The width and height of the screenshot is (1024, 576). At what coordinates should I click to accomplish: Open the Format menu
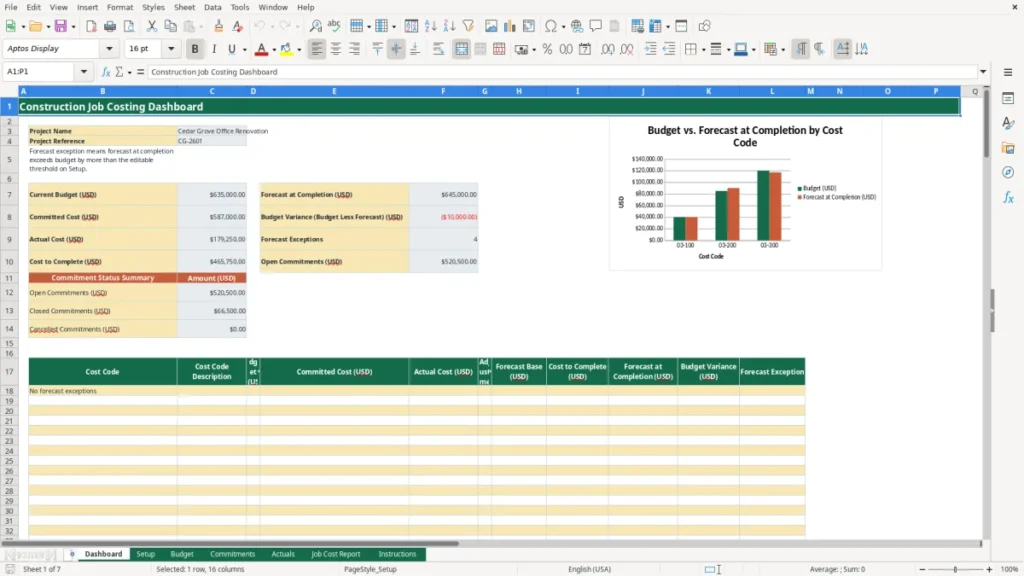[120, 7]
